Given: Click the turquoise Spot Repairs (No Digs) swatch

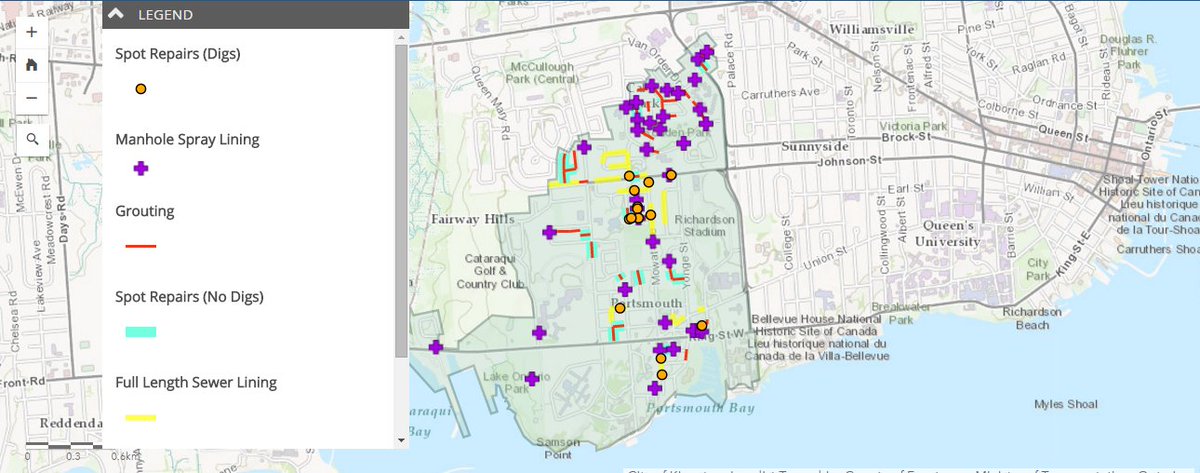Looking at the screenshot, I should [x=141, y=331].
